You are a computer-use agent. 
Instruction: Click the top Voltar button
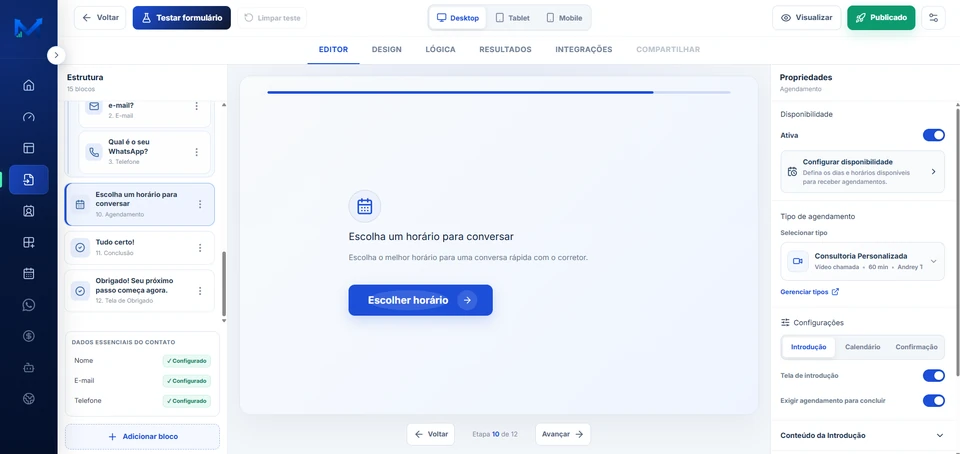[x=100, y=18]
